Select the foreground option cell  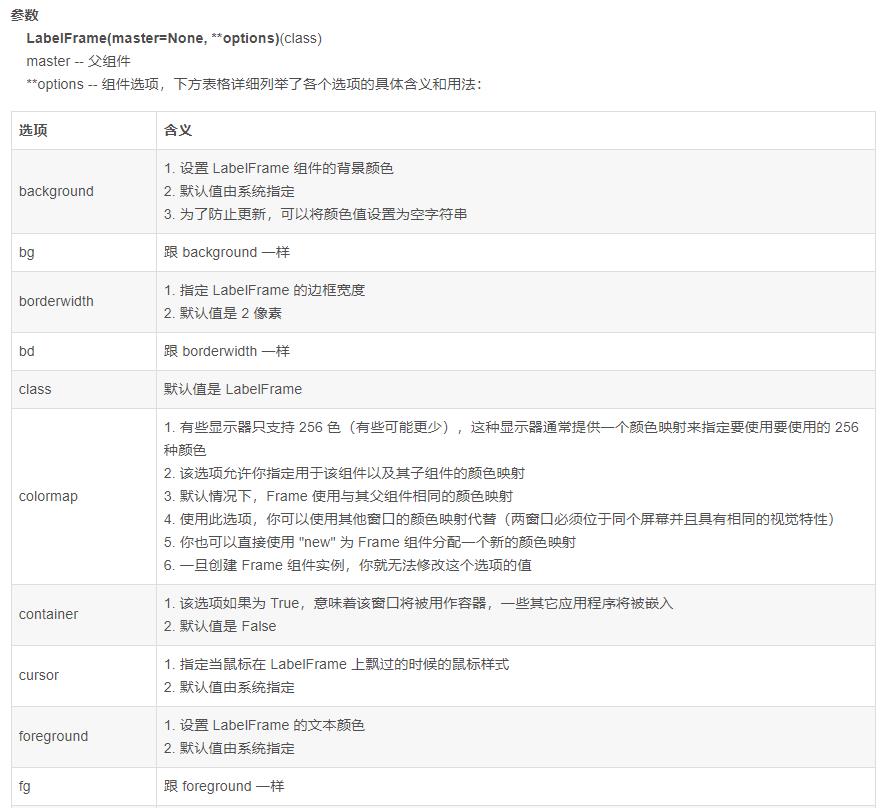coord(51,736)
